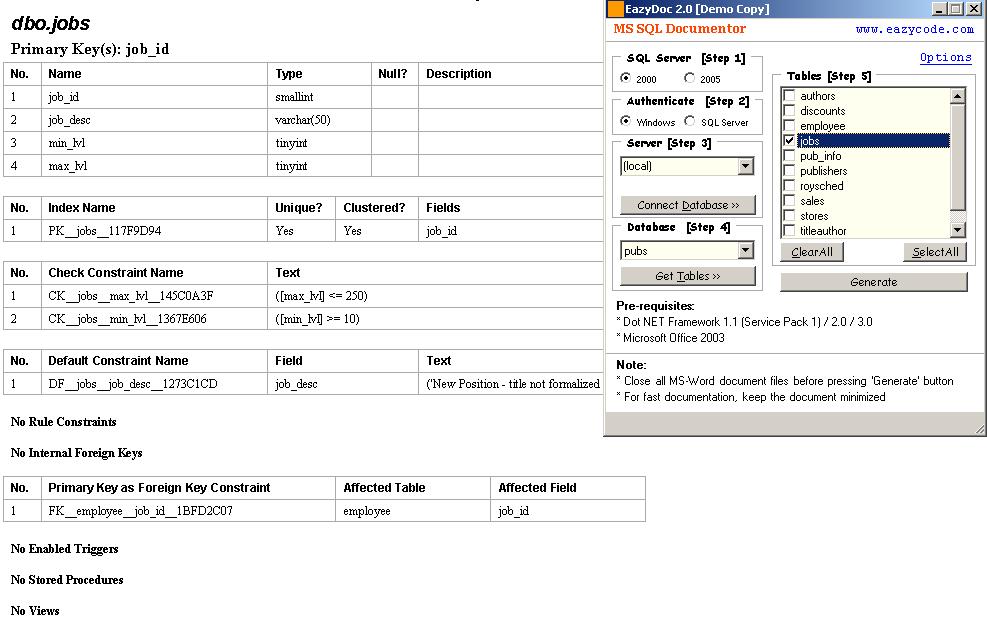Click the No Internal Foreign Keys text

tap(76, 453)
